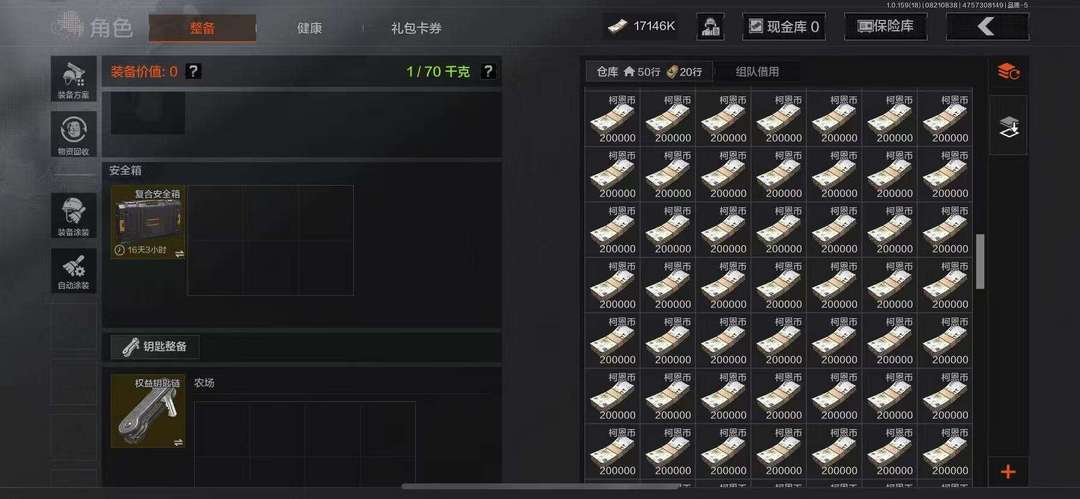The height and width of the screenshot is (499, 1080).
Task: Click the question mark beside 装备价值
Action: click(x=194, y=71)
